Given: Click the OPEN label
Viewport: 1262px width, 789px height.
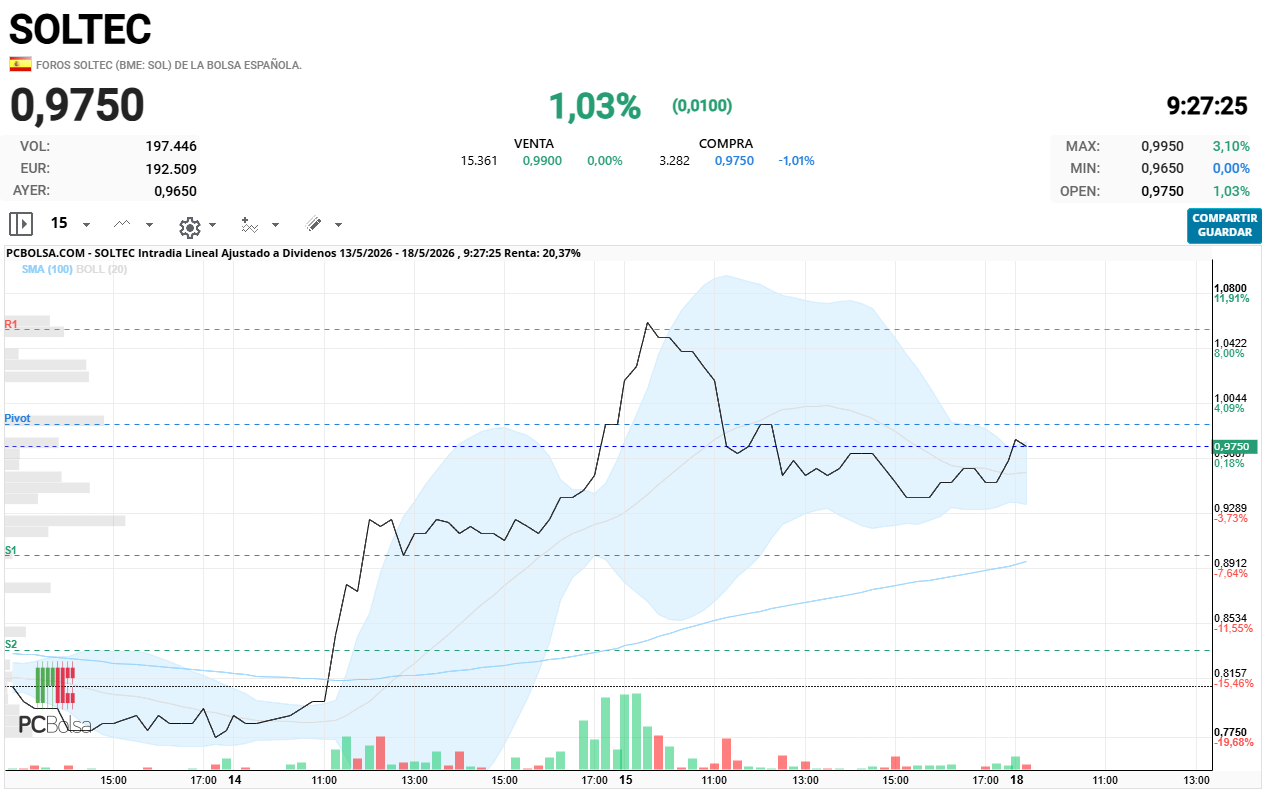Looking at the screenshot, I should coord(1081,191).
